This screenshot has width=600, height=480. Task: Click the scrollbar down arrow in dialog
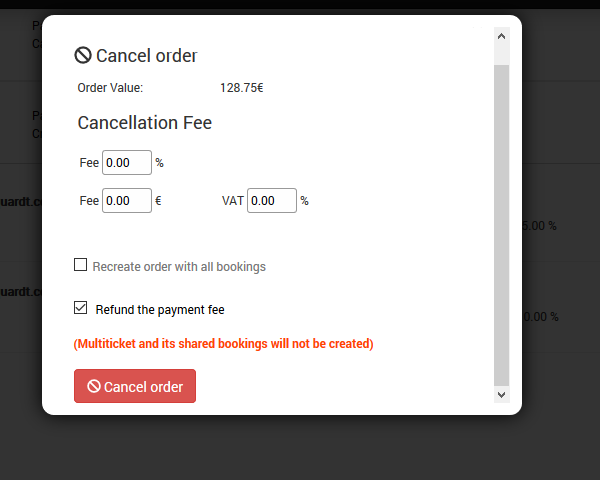(501, 394)
